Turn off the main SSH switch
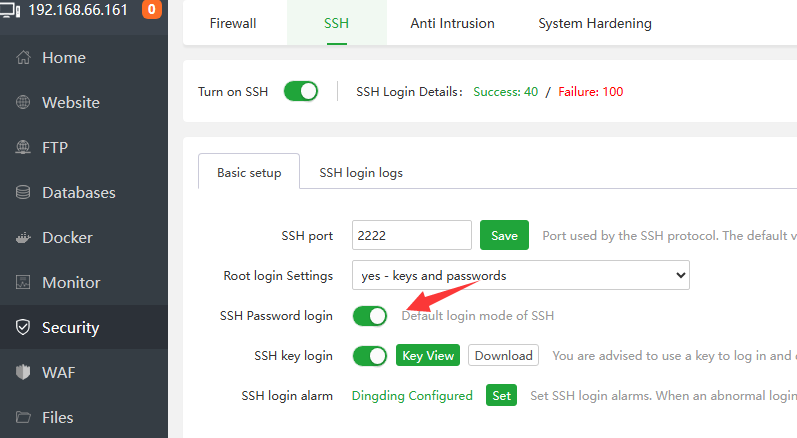Image resolution: width=797 pixels, height=438 pixels. (x=300, y=92)
